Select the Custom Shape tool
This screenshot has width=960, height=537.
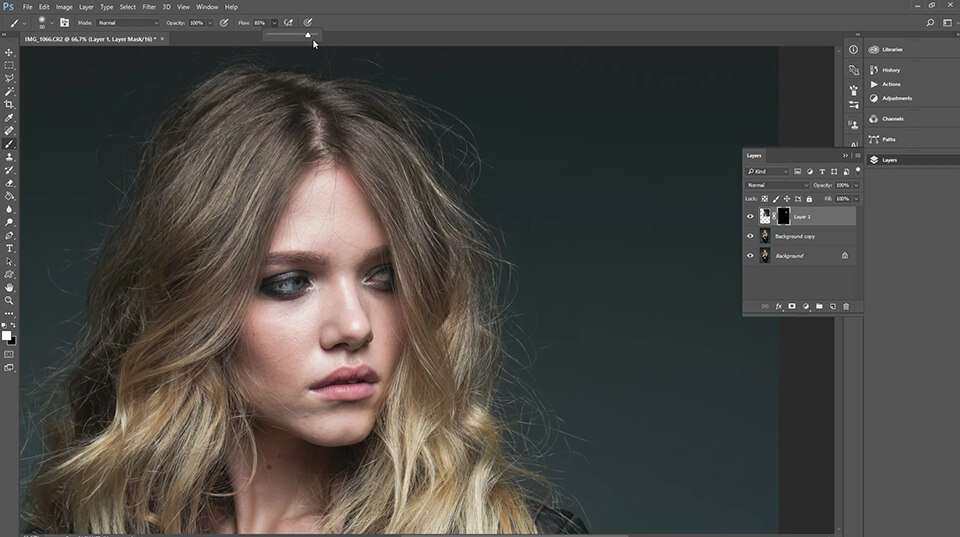[x=9, y=274]
